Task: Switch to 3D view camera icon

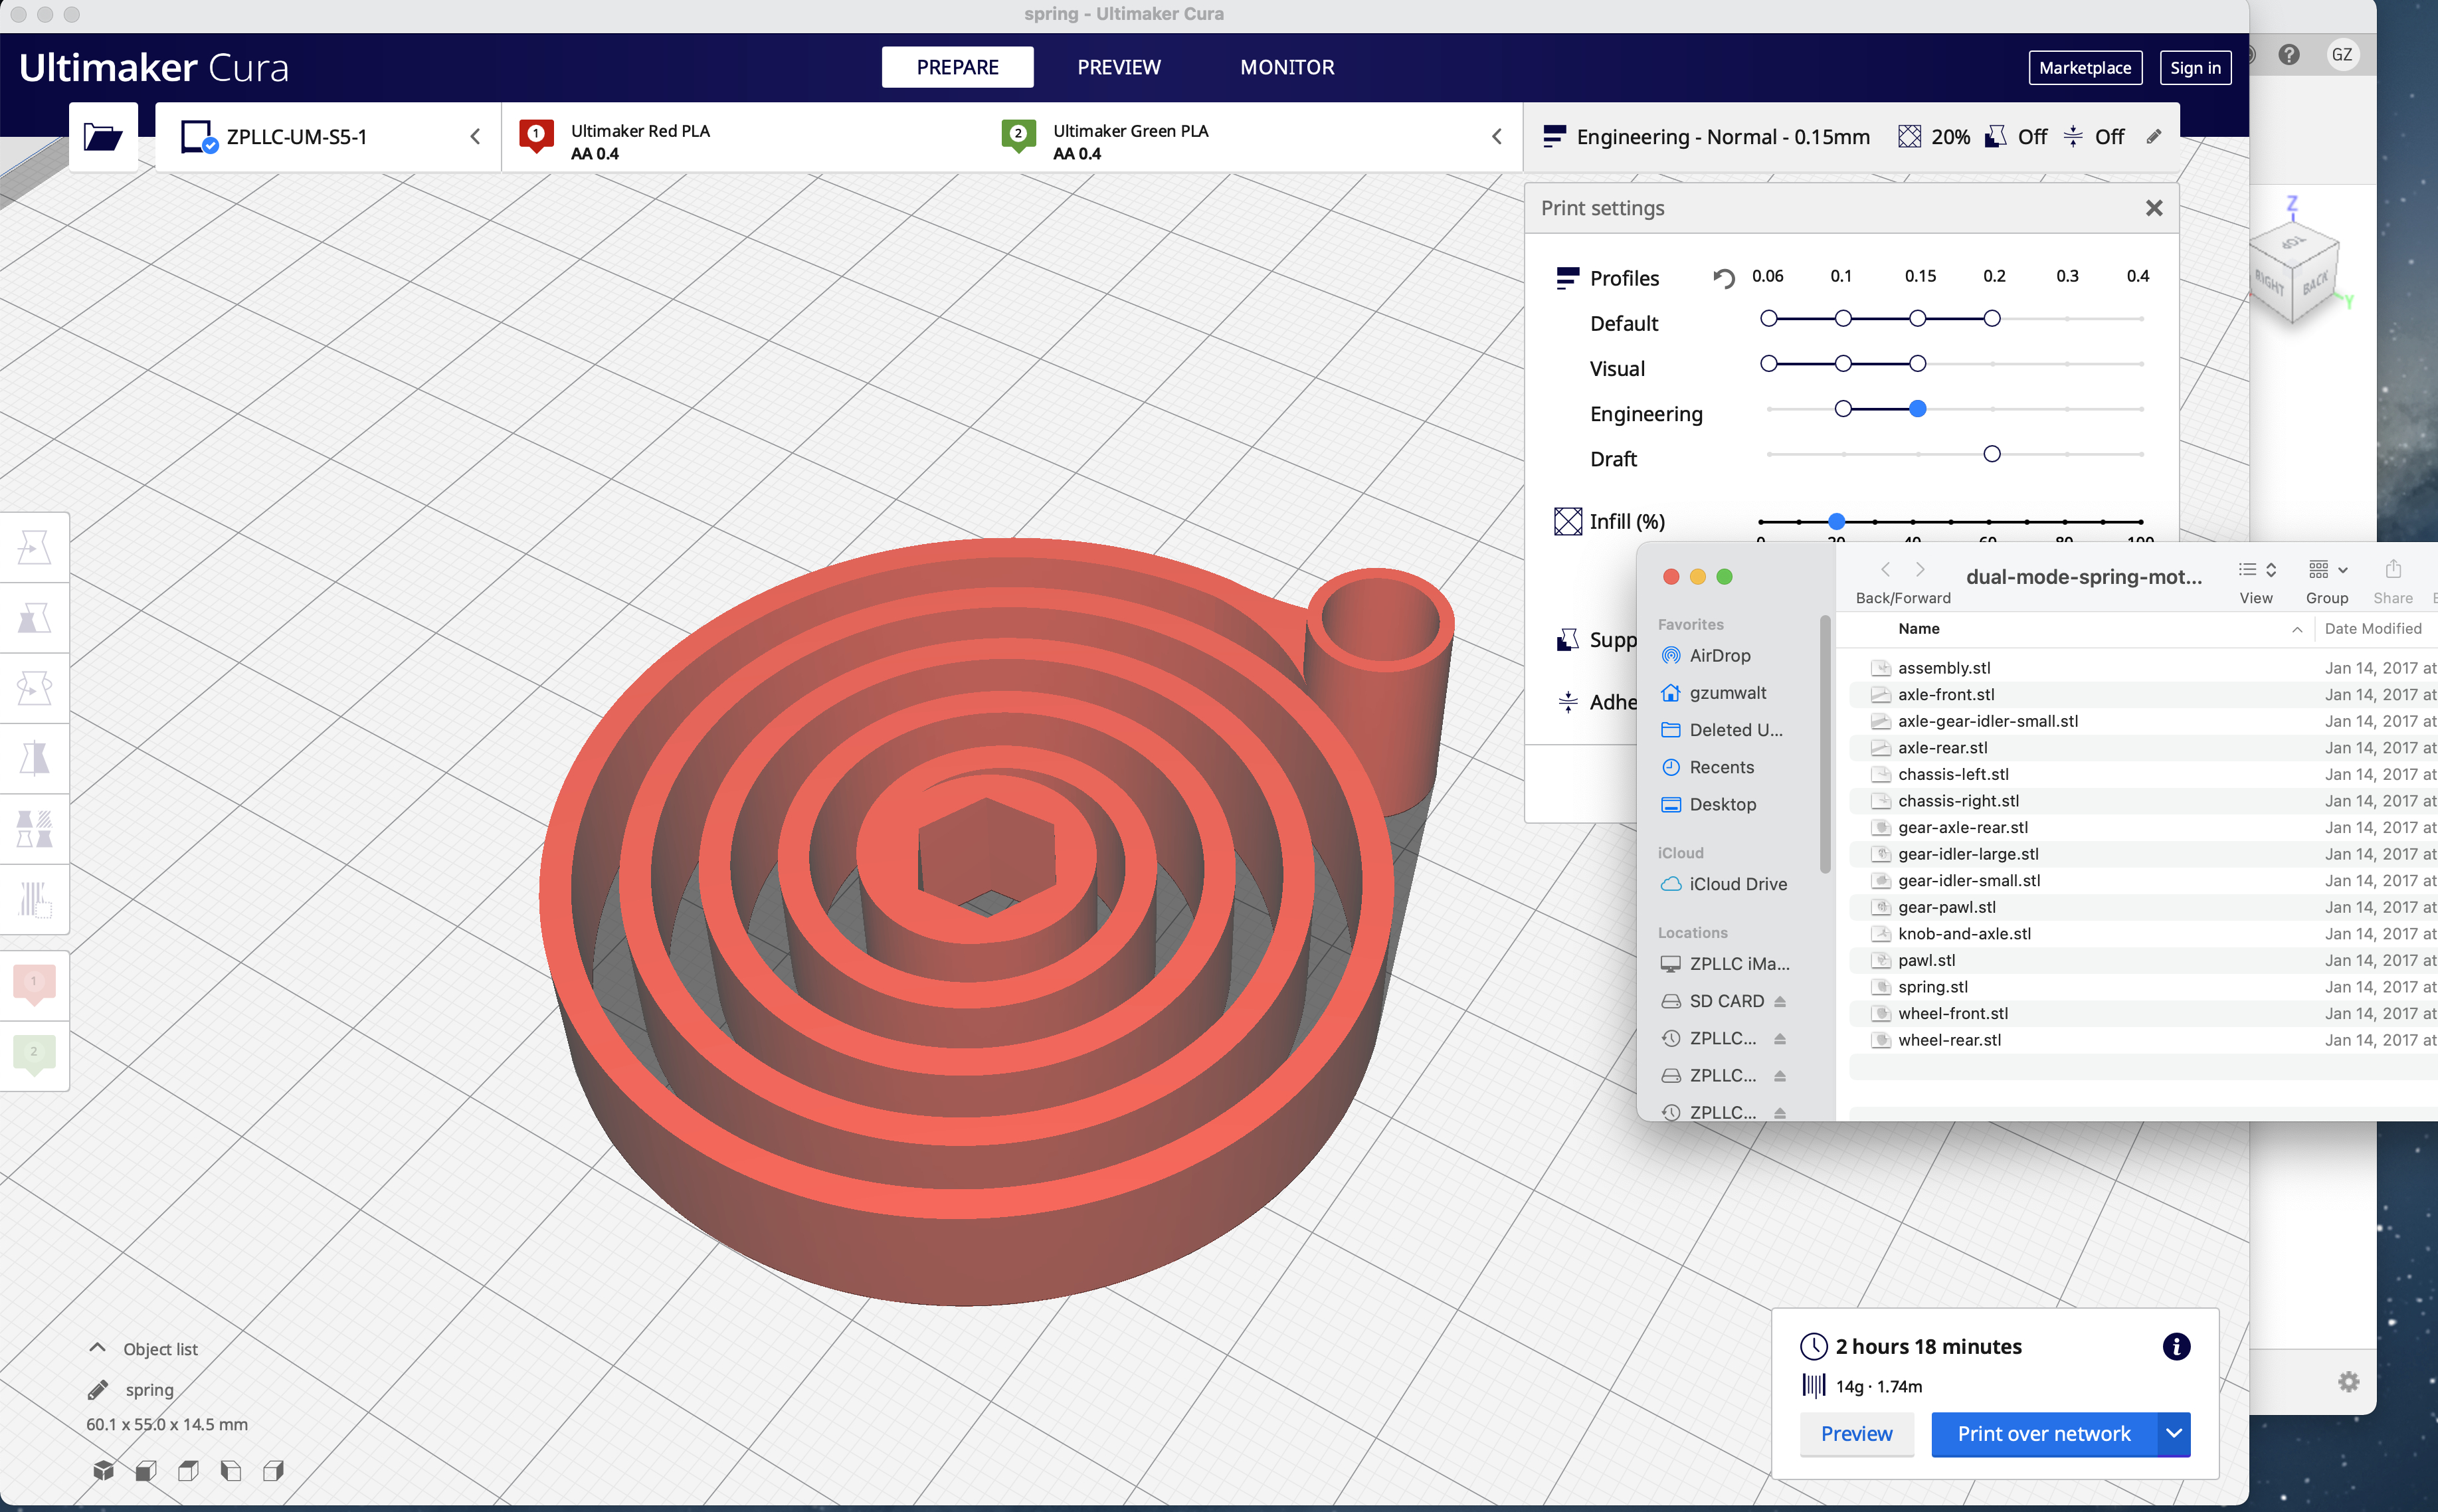Action: coord(103,1470)
